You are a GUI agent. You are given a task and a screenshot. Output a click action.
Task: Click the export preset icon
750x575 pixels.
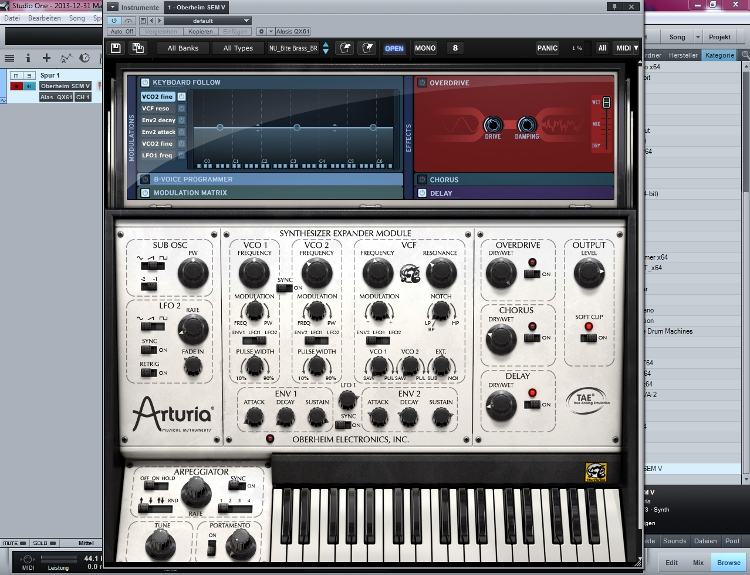[367, 48]
